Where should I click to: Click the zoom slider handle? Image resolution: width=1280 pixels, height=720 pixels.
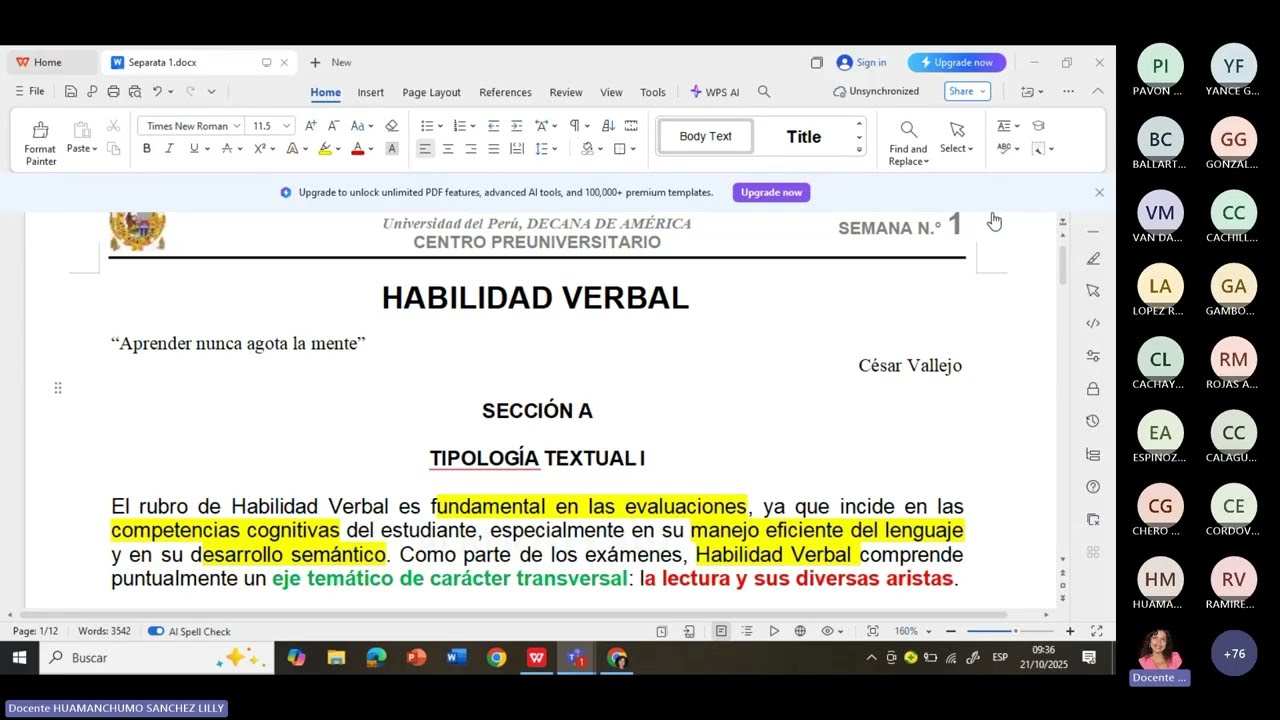[1015, 631]
